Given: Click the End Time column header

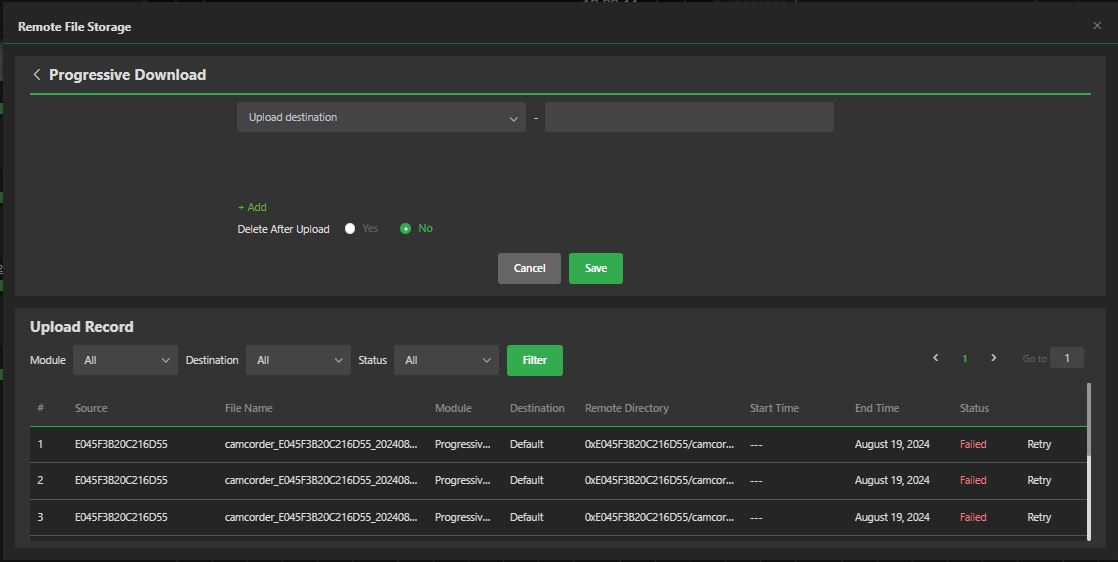Looking at the screenshot, I should coord(877,408).
